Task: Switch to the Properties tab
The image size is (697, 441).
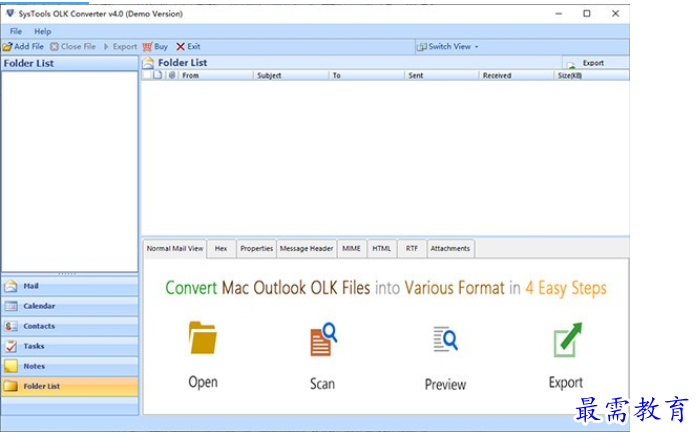Action: click(x=256, y=249)
